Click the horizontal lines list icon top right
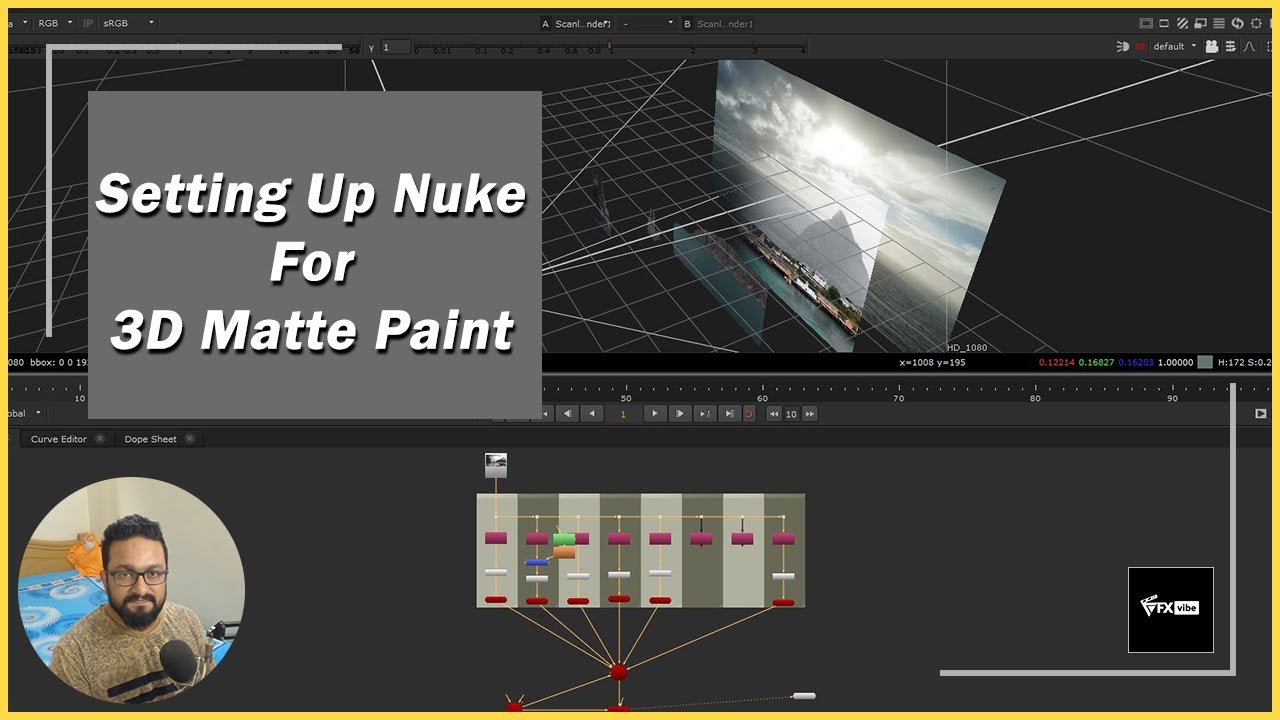1280x720 pixels. tap(1219, 23)
